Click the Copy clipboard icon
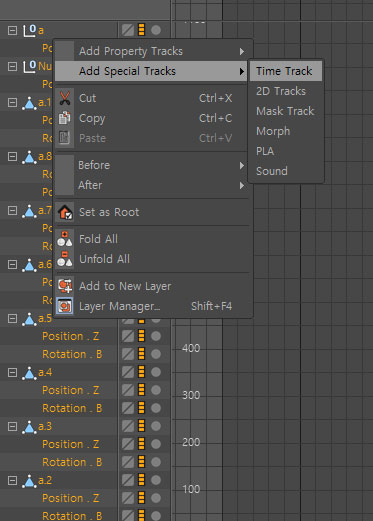Image resolution: width=373 pixels, height=521 pixels. [x=65, y=118]
